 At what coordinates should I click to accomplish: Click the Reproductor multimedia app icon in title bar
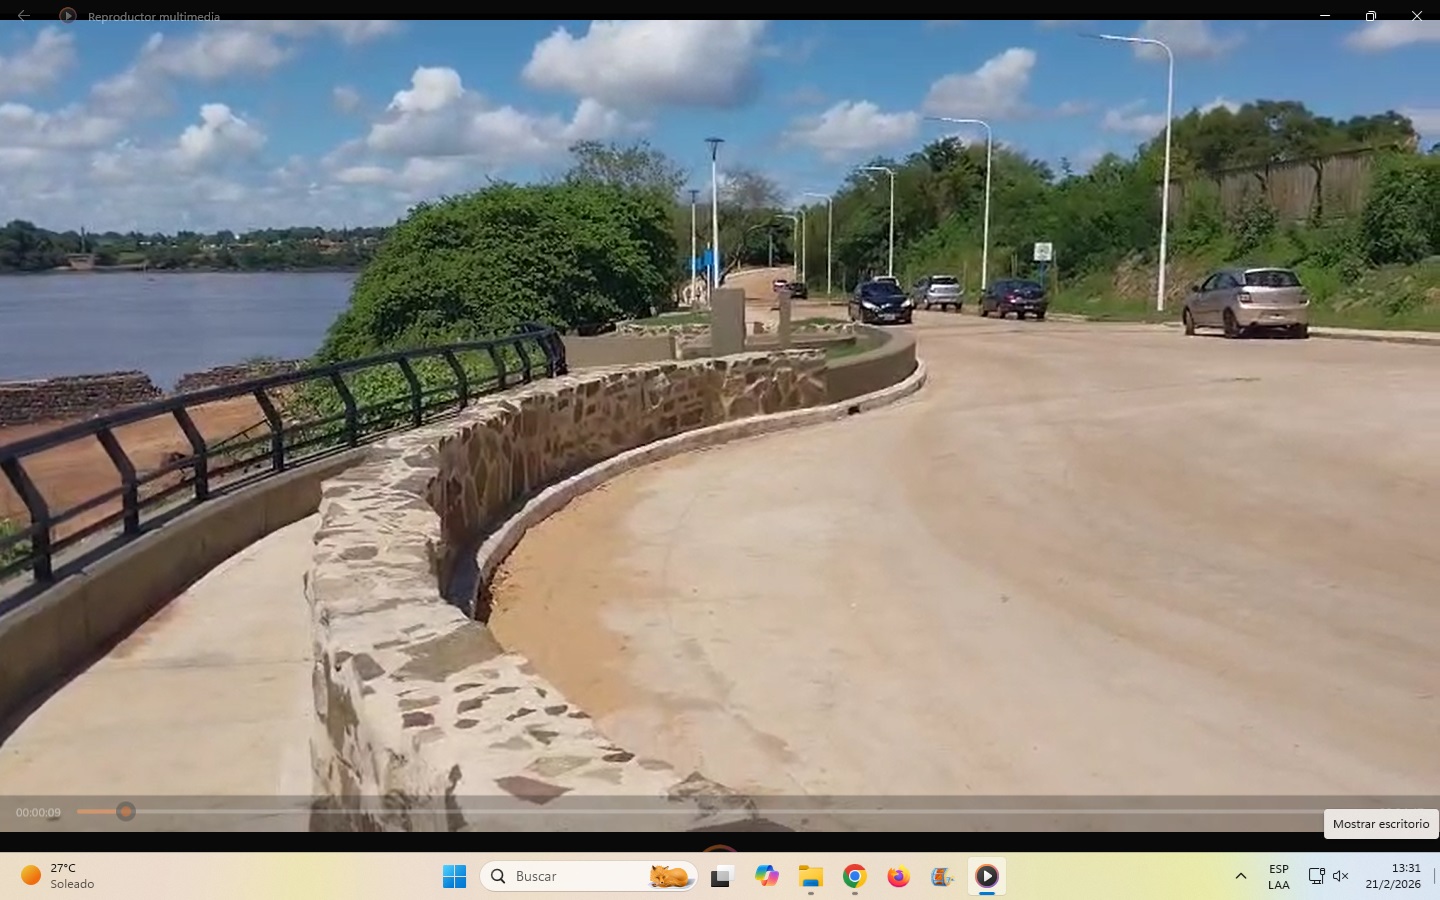(68, 16)
